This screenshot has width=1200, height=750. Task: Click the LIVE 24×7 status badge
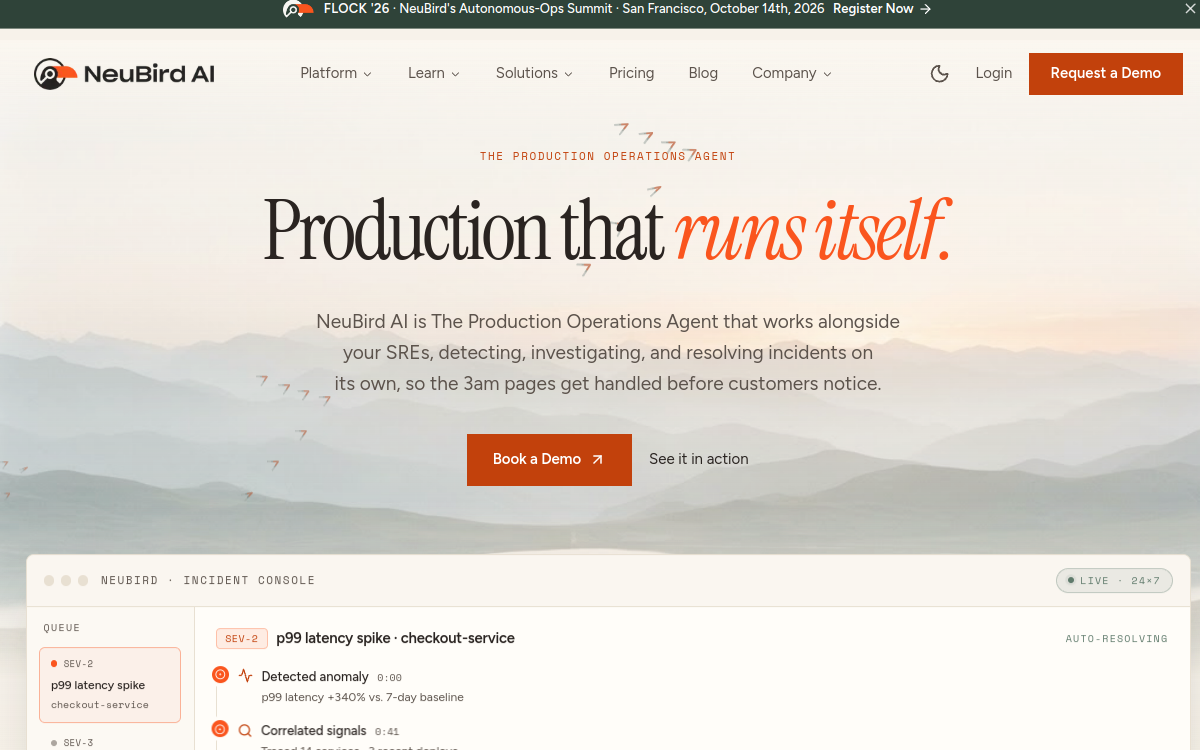pos(1114,580)
